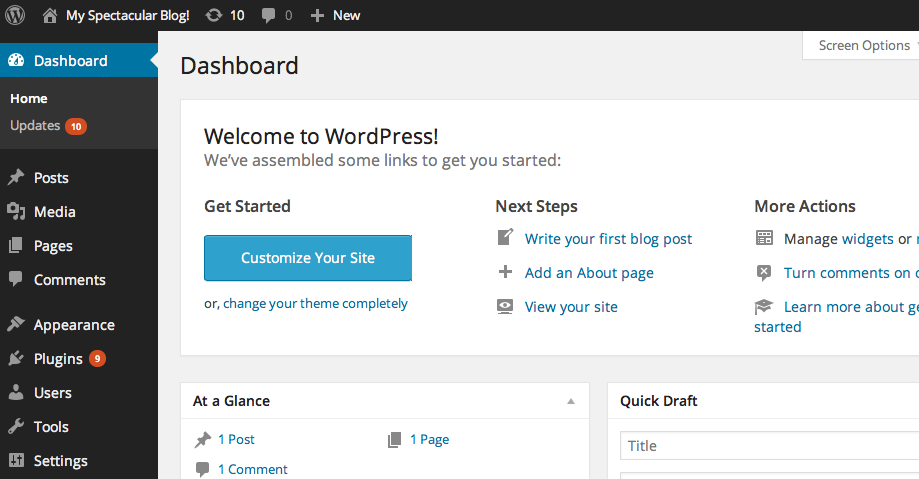Click the plus New content icon
Image resolution: width=919 pixels, height=479 pixels.
tap(317, 15)
